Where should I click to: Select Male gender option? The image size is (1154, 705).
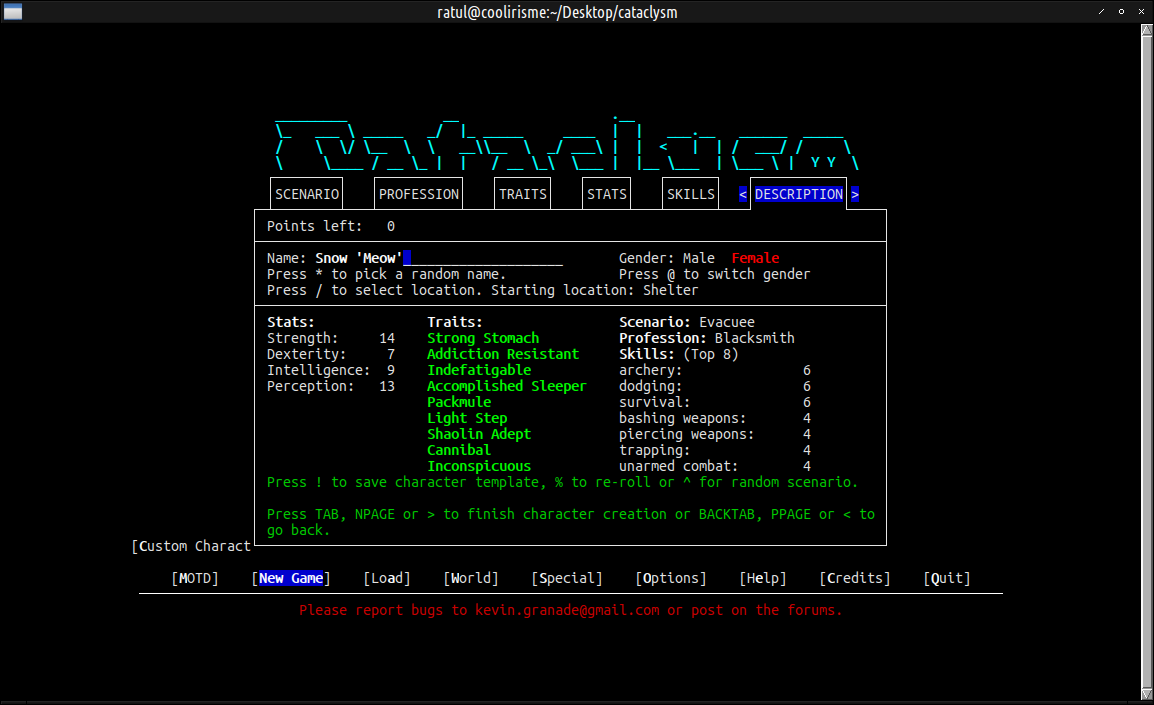coord(698,258)
